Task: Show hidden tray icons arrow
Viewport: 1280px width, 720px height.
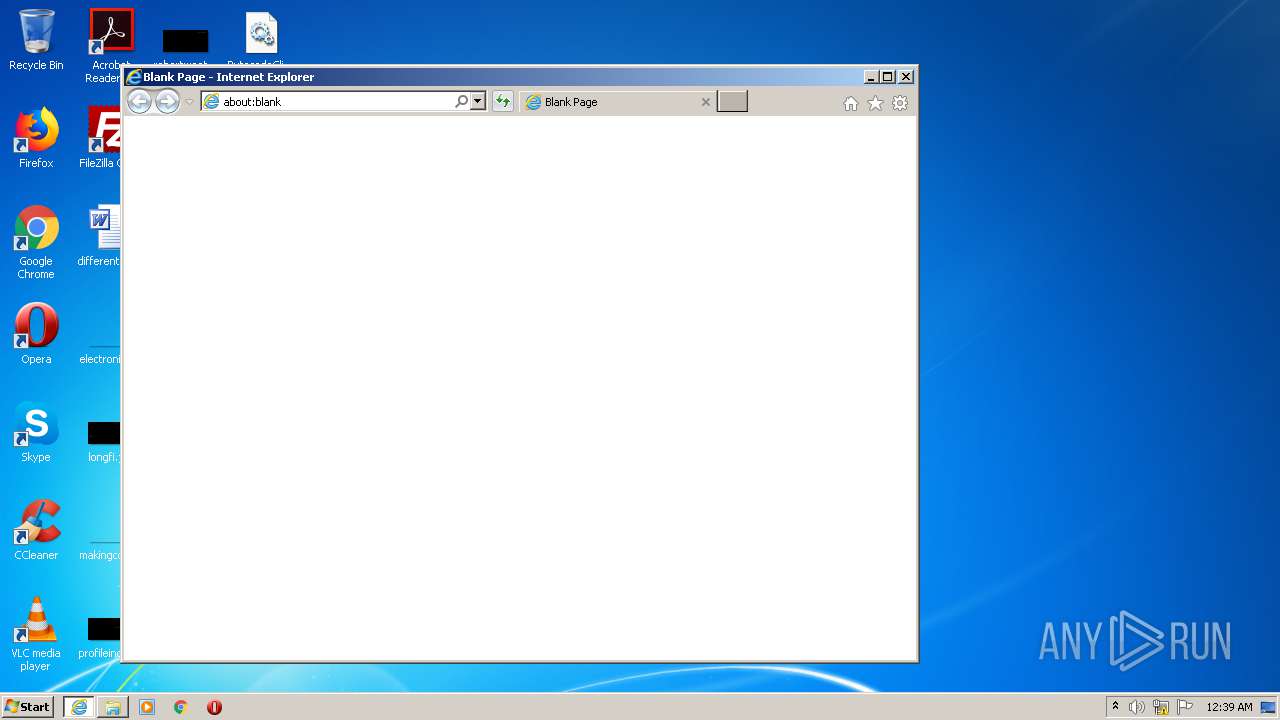Action: coord(1115,707)
